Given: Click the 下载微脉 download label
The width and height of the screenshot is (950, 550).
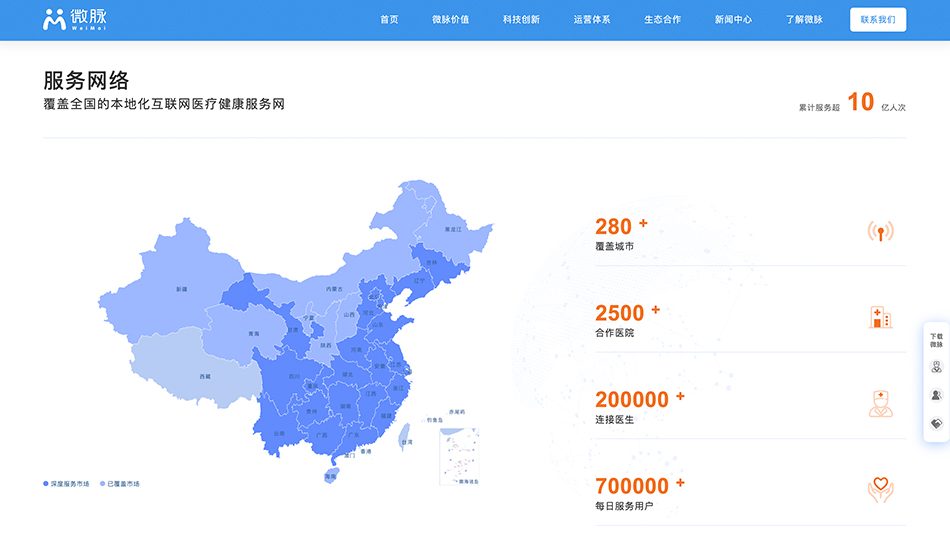Looking at the screenshot, I should [x=936, y=340].
